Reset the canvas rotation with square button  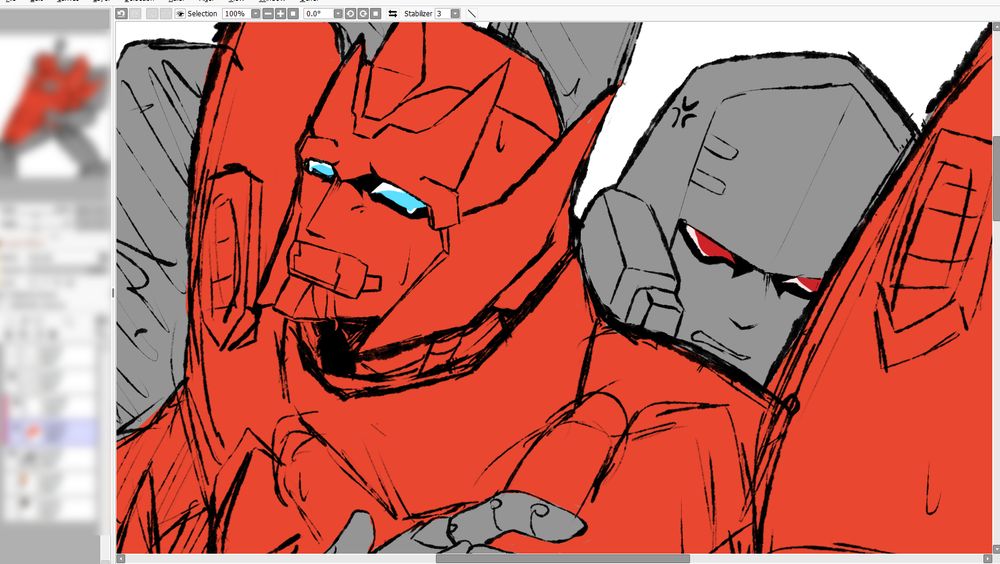pos(376,13)
